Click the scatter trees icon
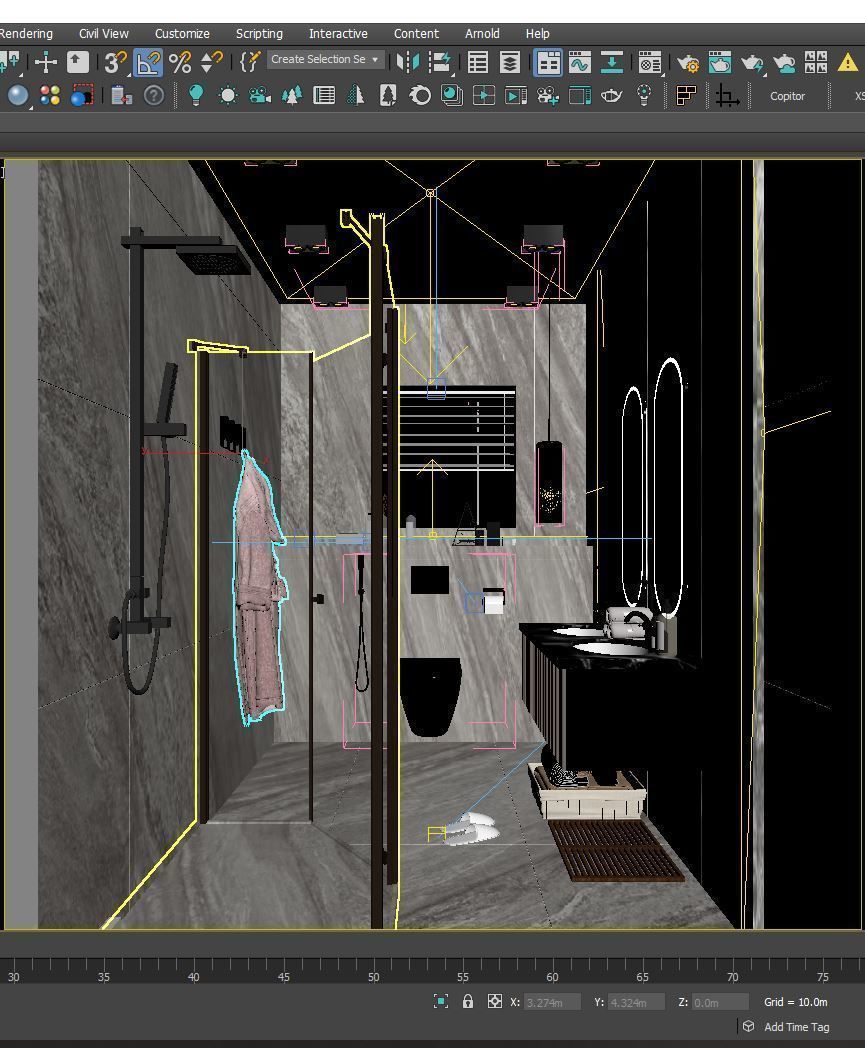The width and height of the screenshot is (865, 1048). pos(292,96)
